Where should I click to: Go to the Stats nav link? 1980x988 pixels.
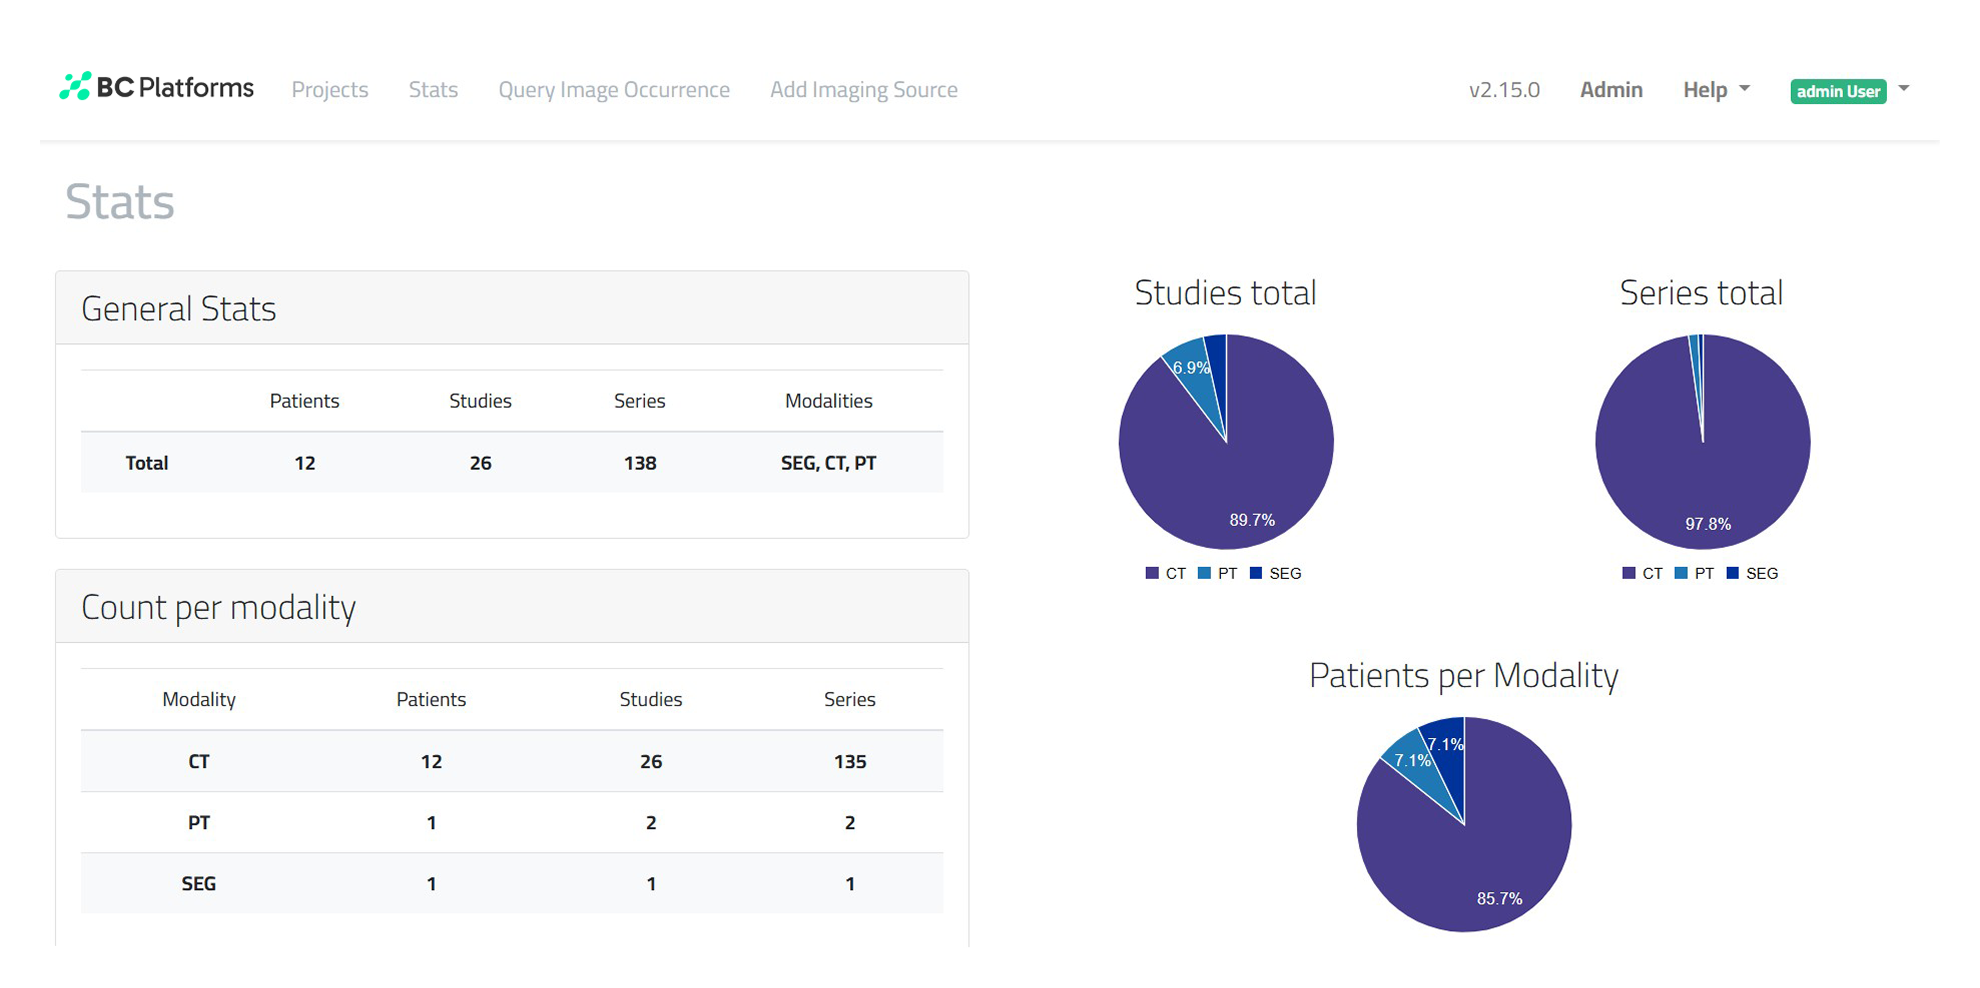click(x=433, y=90)
